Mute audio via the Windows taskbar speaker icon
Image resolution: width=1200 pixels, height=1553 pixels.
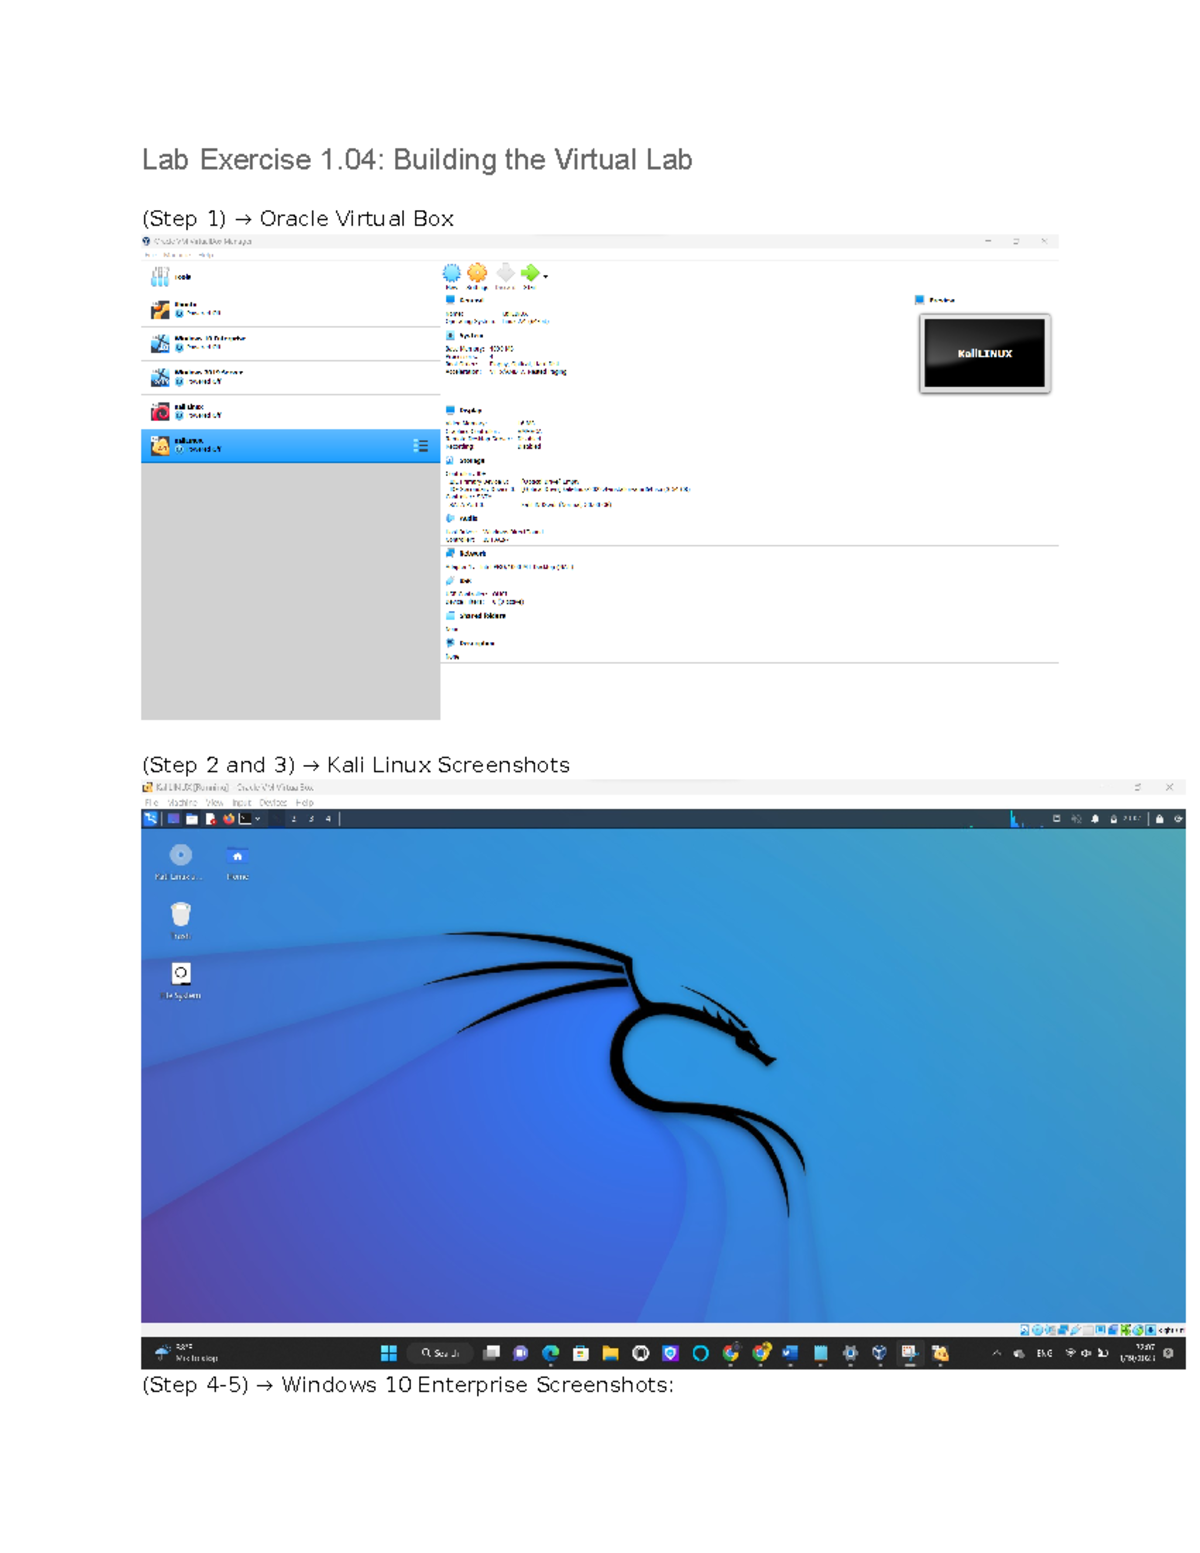click(1086, 1353)
